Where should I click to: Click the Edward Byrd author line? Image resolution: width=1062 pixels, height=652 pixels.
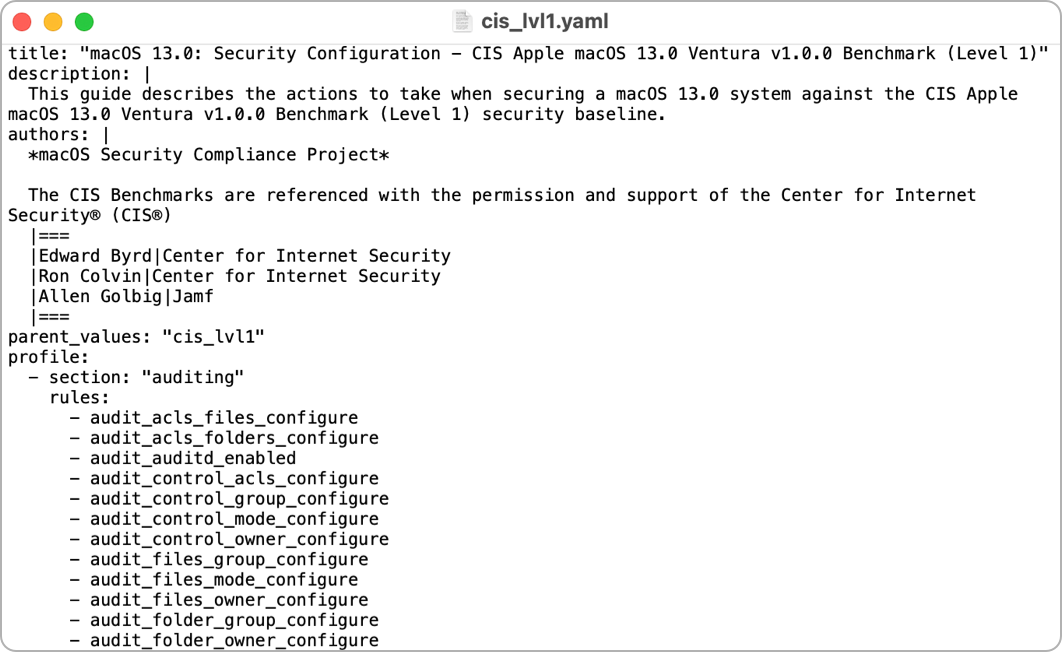(240, 256)
